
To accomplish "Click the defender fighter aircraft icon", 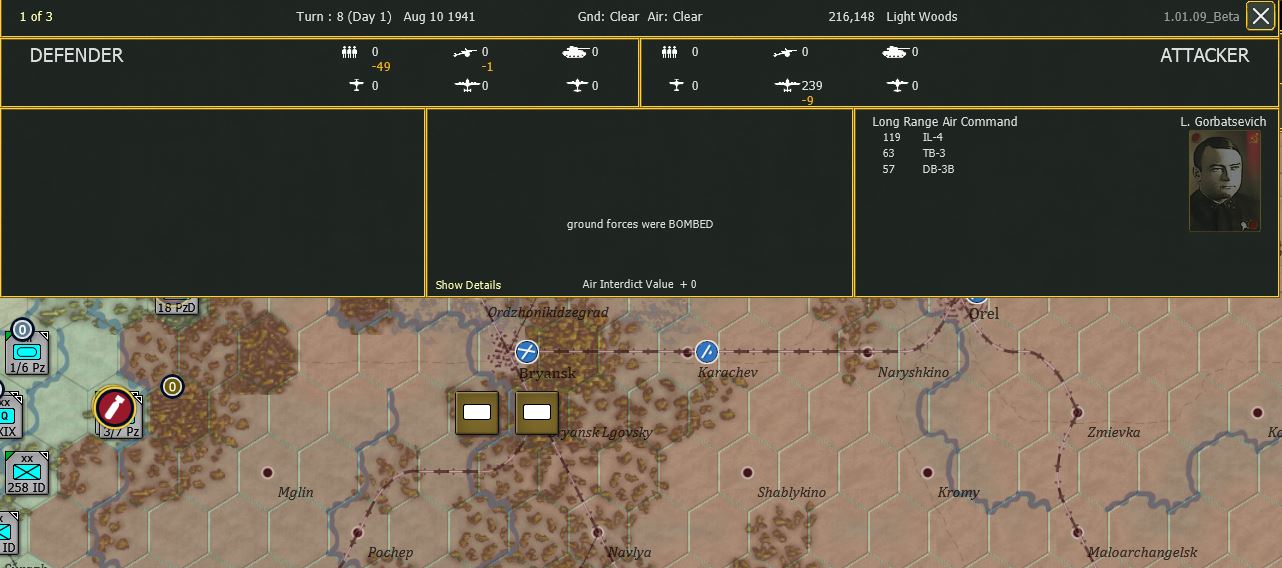I will [357, 86].
